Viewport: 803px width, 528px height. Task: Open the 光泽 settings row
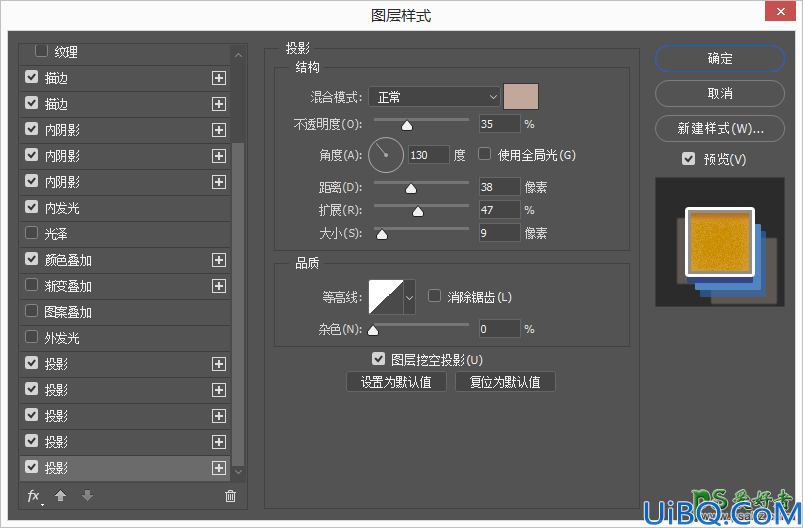(x=125, y=234)
